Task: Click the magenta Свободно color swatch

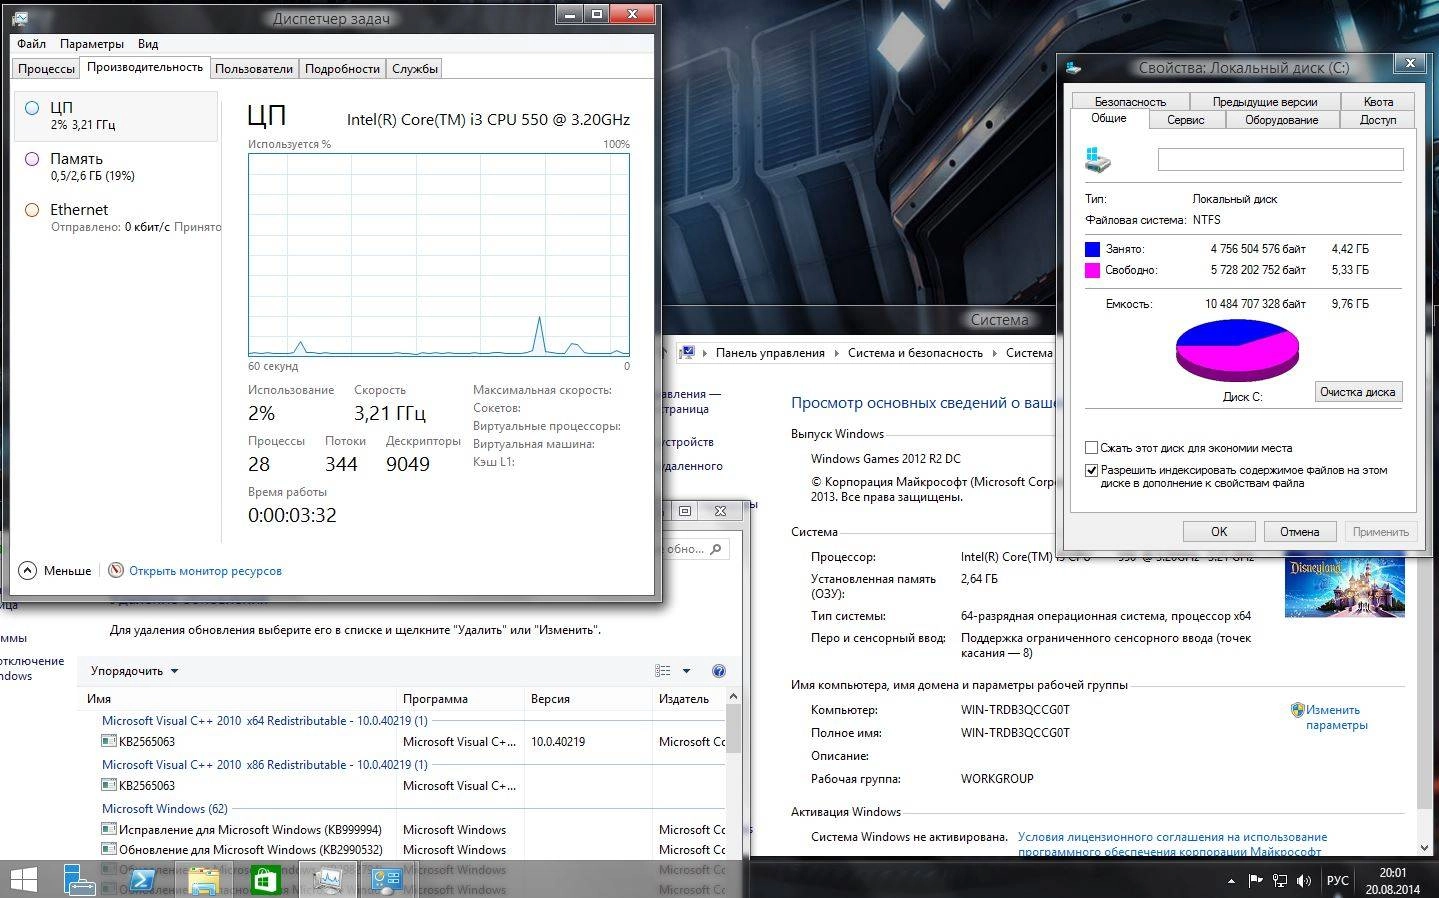Action: 1092,270
